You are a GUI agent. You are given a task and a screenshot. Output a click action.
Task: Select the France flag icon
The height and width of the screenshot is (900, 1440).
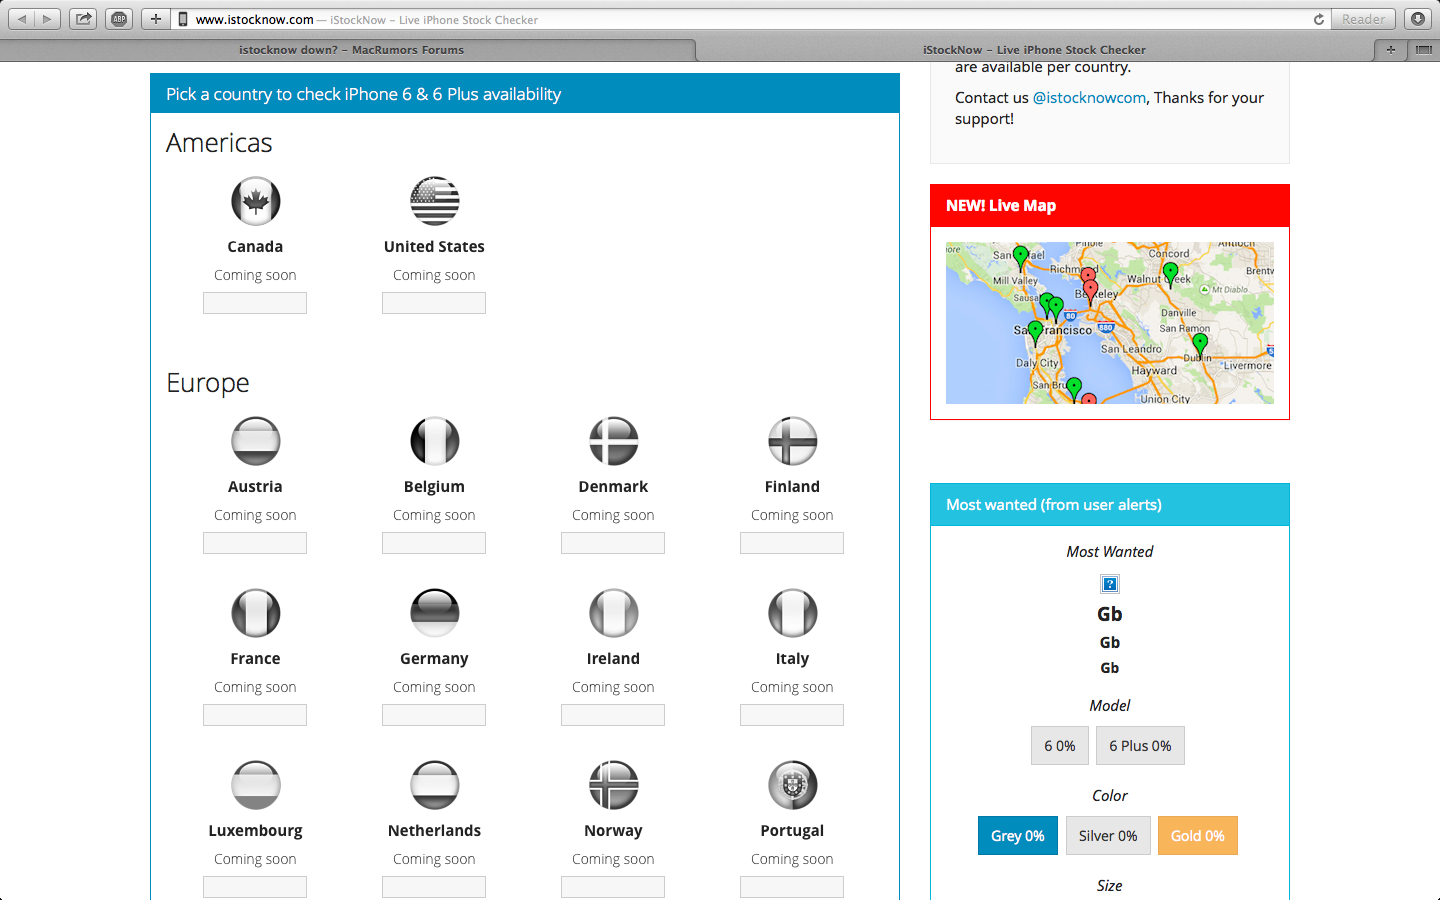[255, 613]
